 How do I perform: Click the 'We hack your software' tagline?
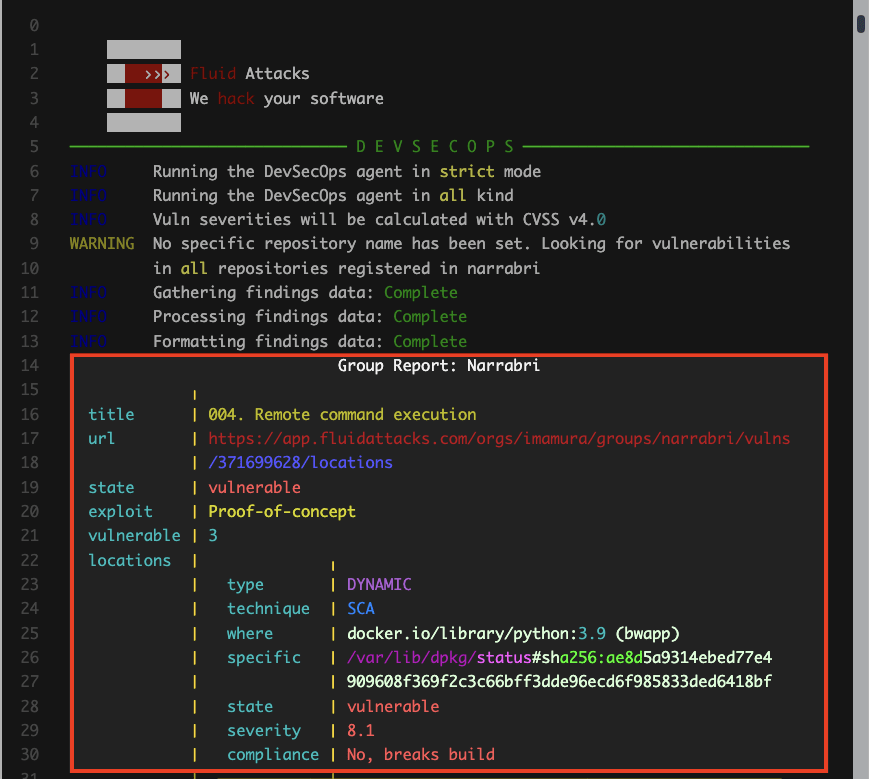coord(287,99)
